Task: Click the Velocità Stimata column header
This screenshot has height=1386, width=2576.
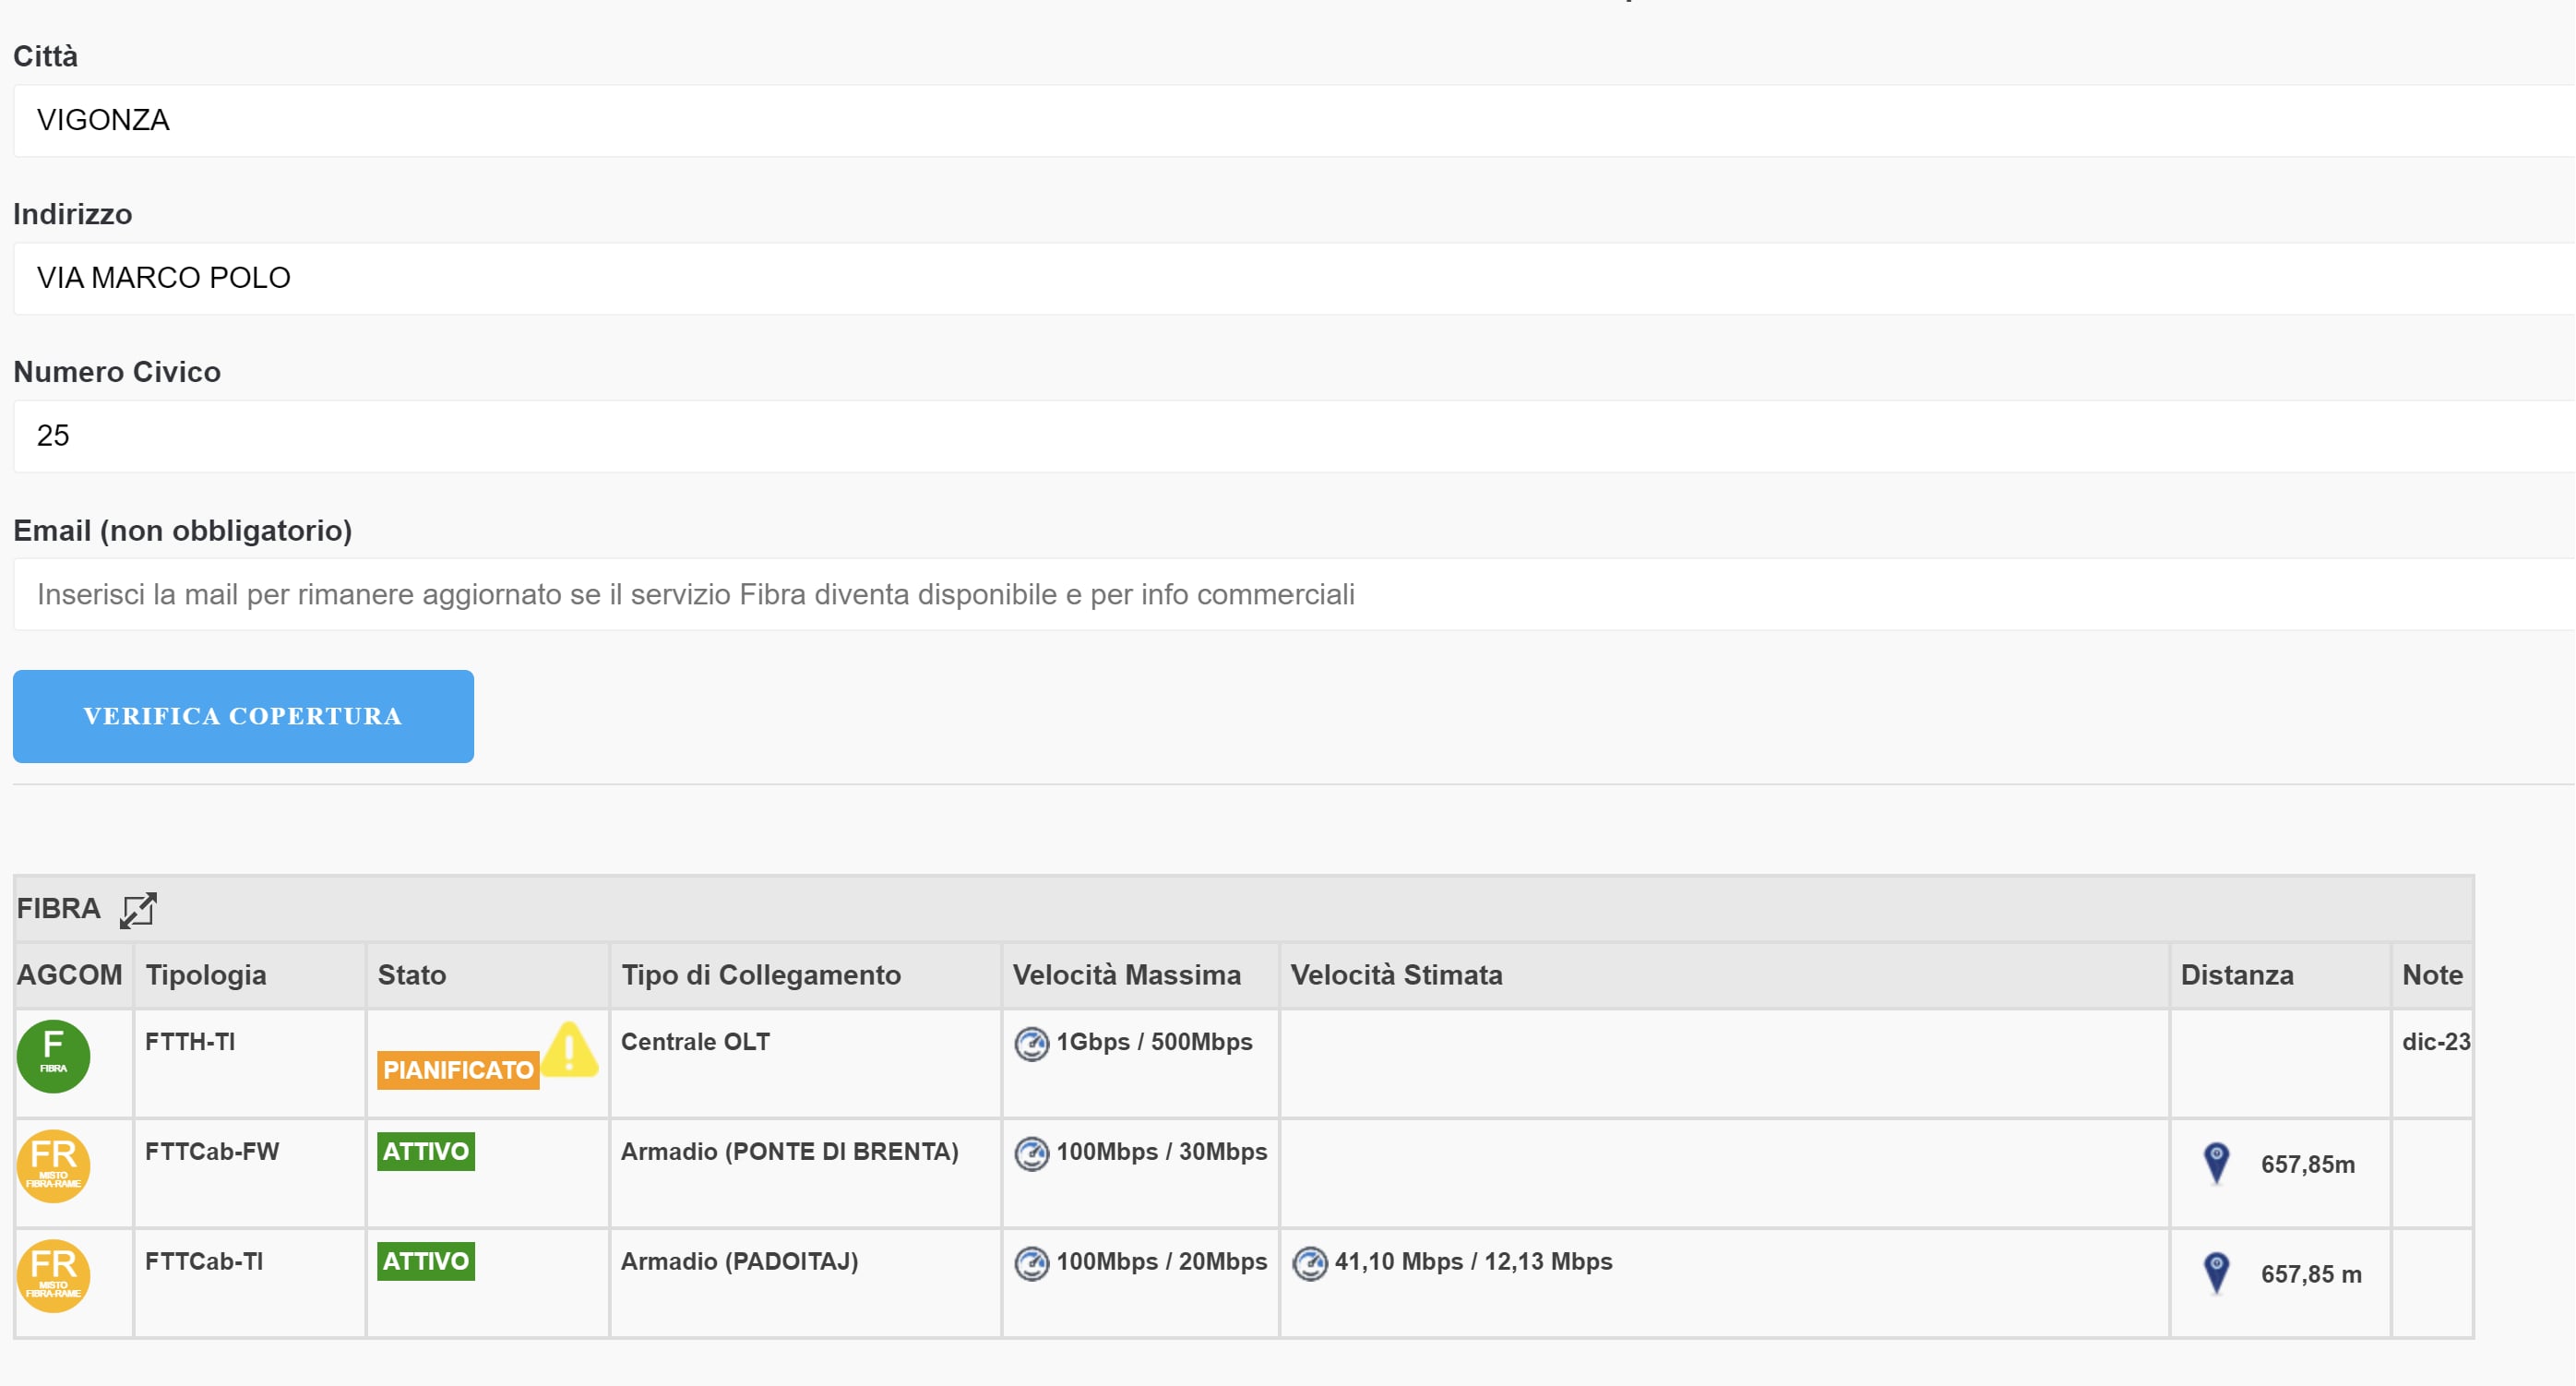Action: (1396, 975)
